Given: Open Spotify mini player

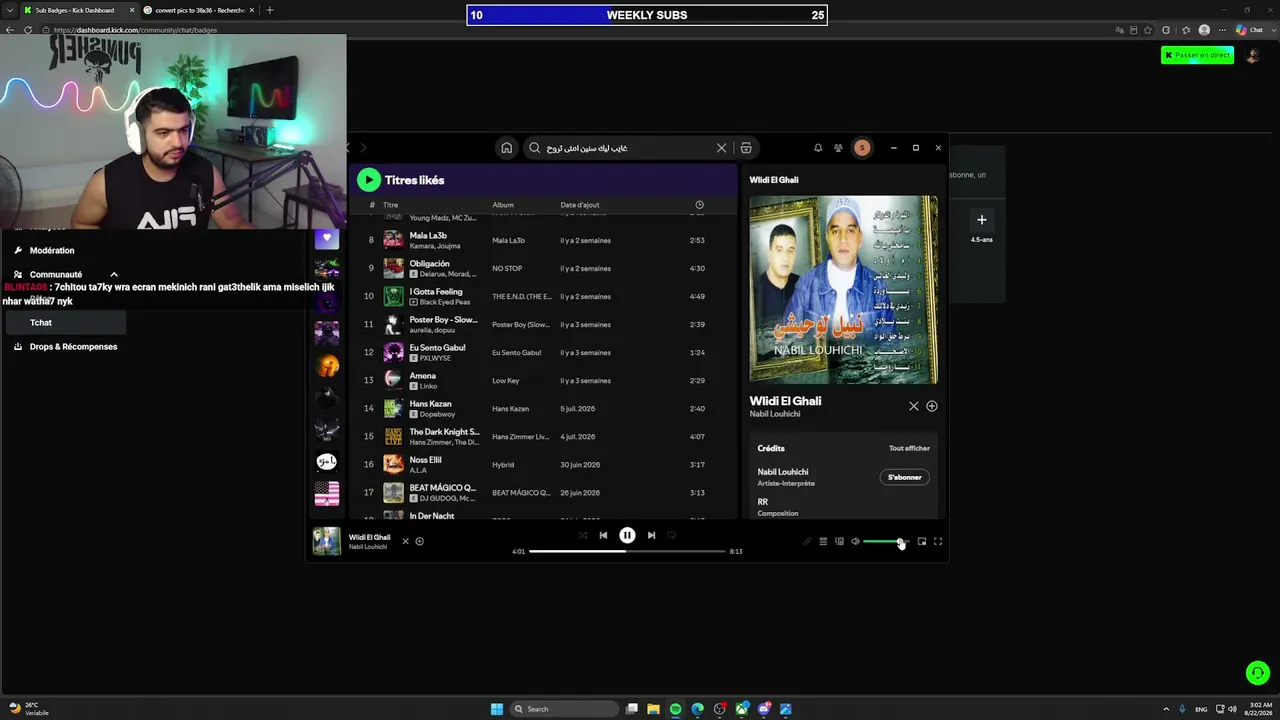Looking at the screenshot, I should pos(922,542).
